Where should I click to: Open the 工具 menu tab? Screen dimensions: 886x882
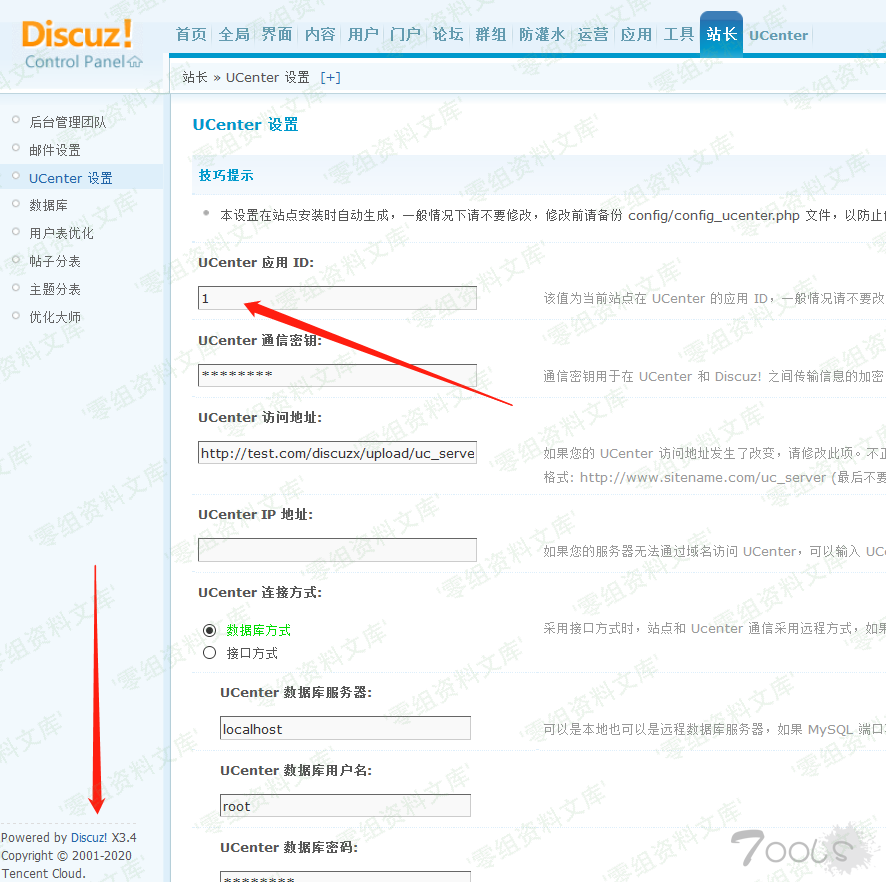pos(679,34)
